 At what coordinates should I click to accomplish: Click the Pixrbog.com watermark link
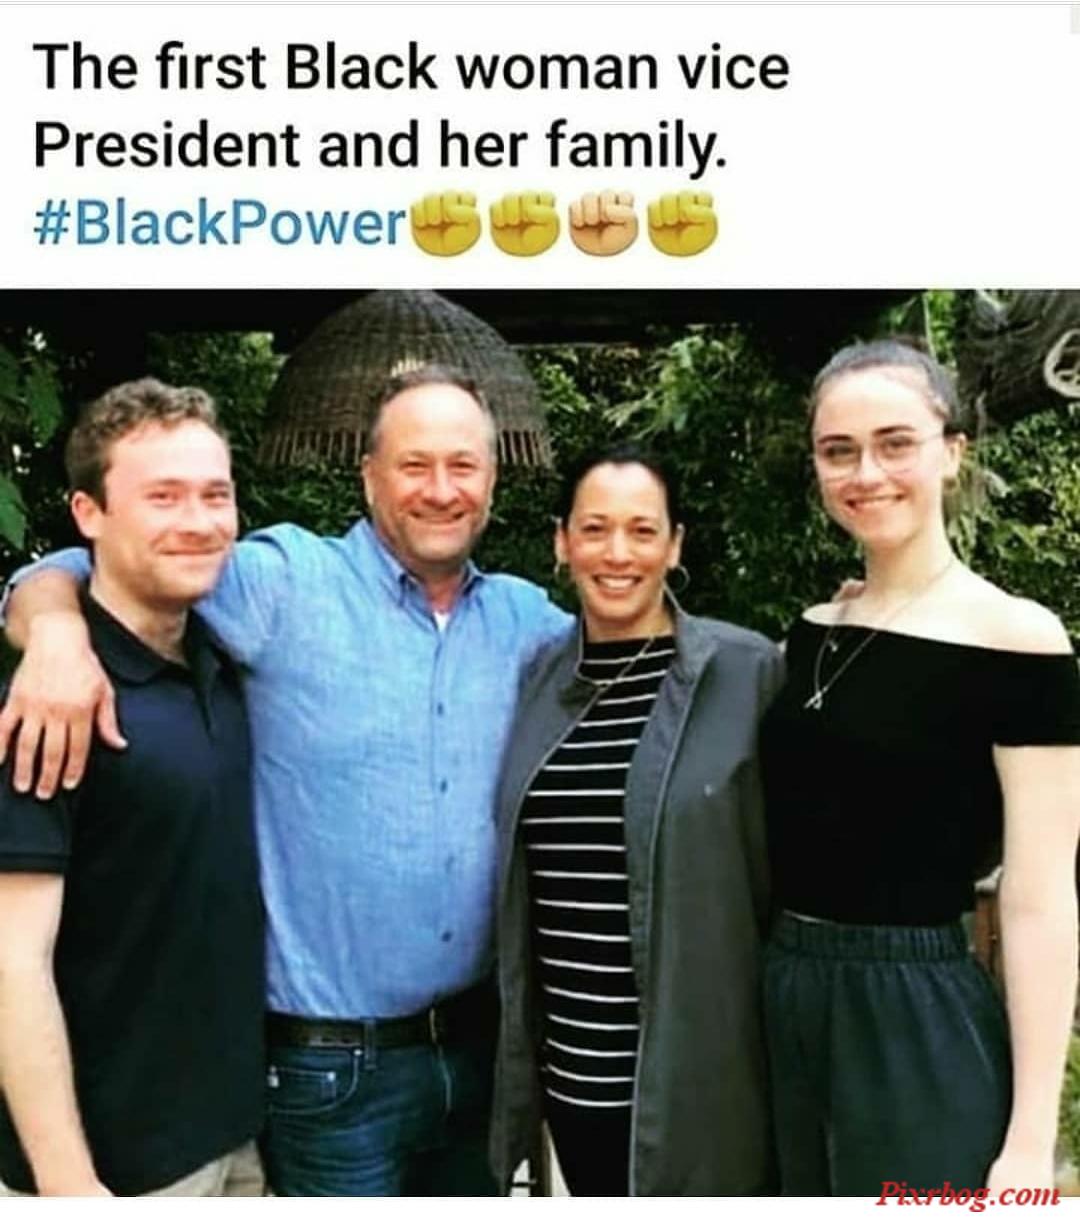(968, 1194)
